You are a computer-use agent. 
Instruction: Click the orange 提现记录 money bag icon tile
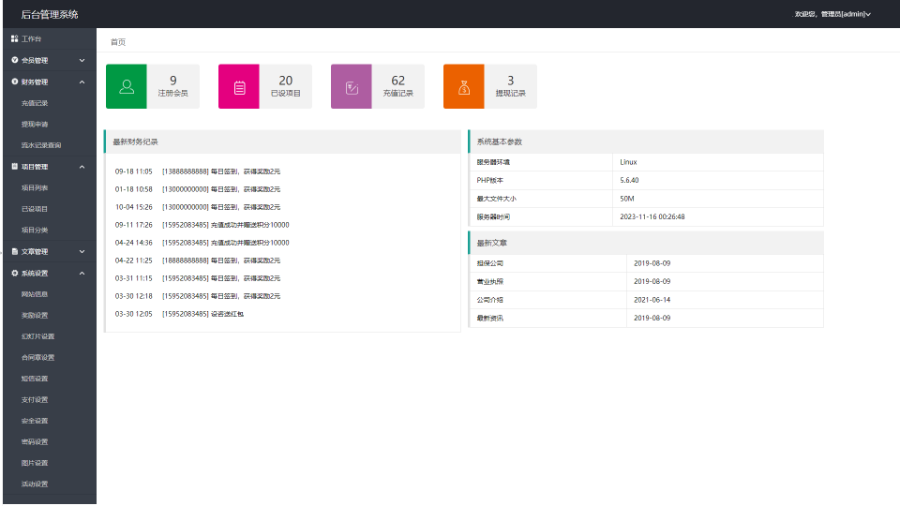pyautogui.click(x=464, y=87)
